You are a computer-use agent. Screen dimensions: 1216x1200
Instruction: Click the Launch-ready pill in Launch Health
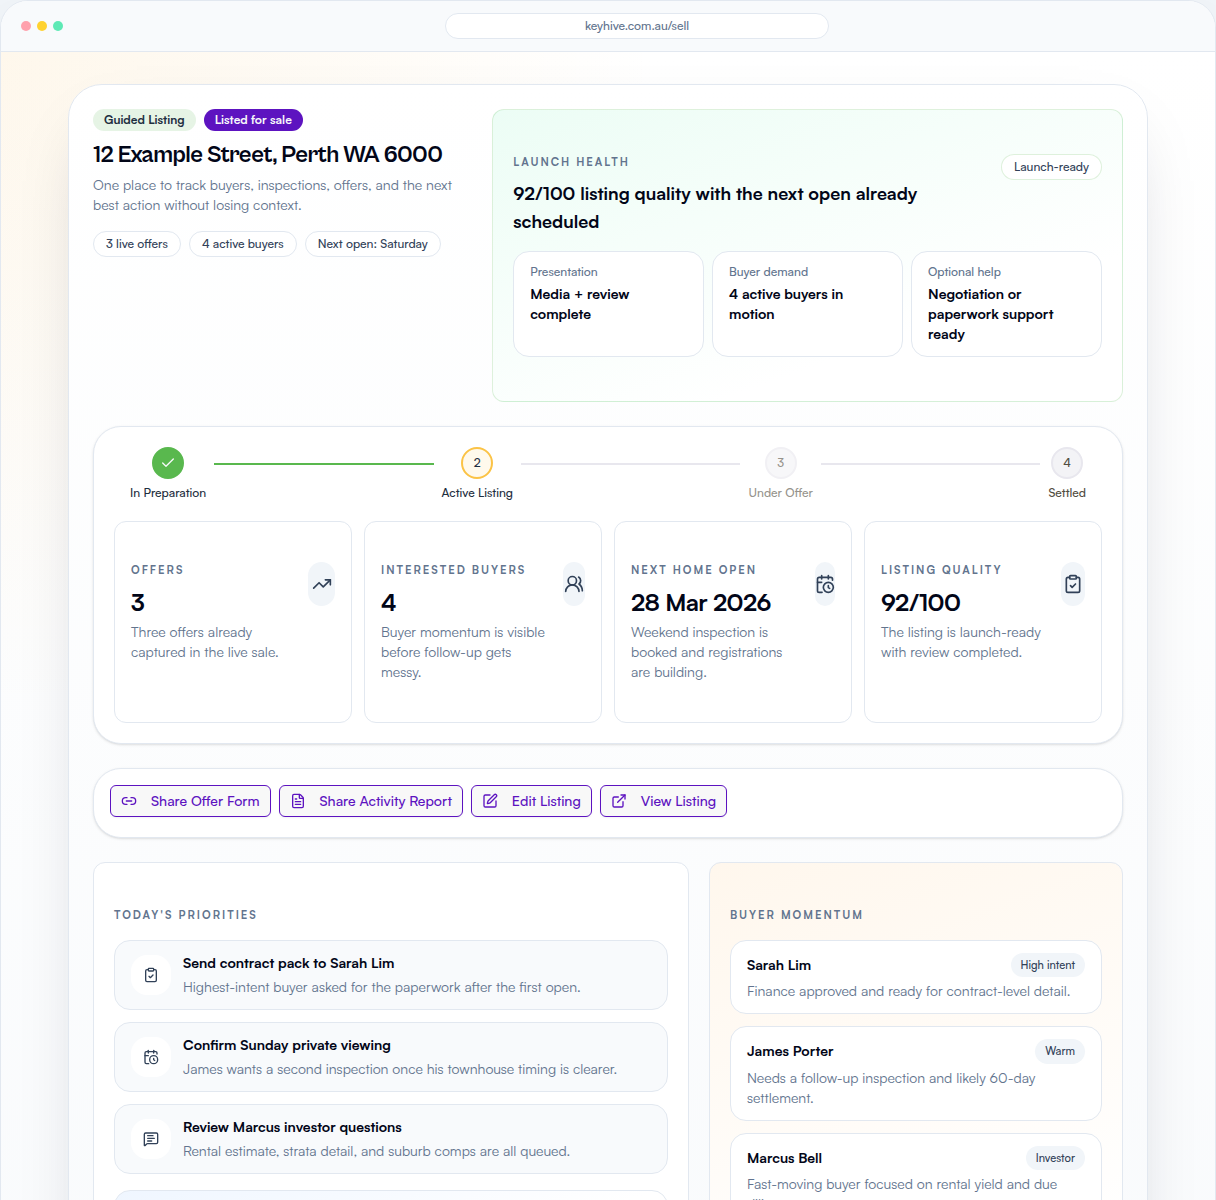(1051, 167)
